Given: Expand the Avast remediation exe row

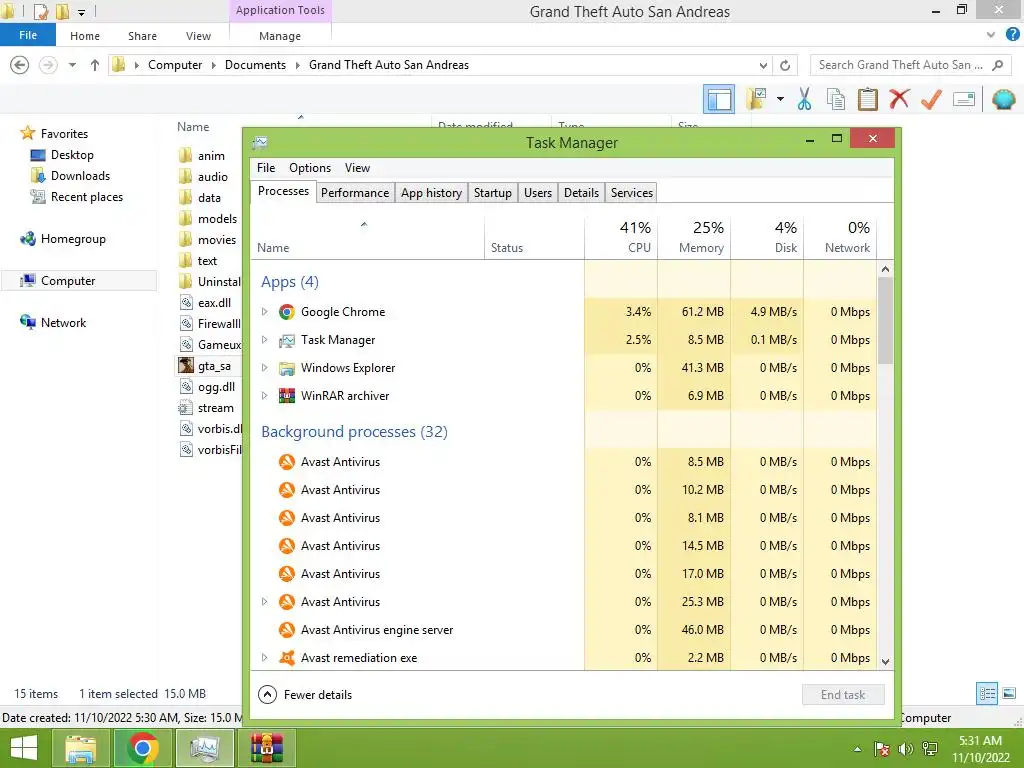Looking at the screenshot, I should 264,658.
